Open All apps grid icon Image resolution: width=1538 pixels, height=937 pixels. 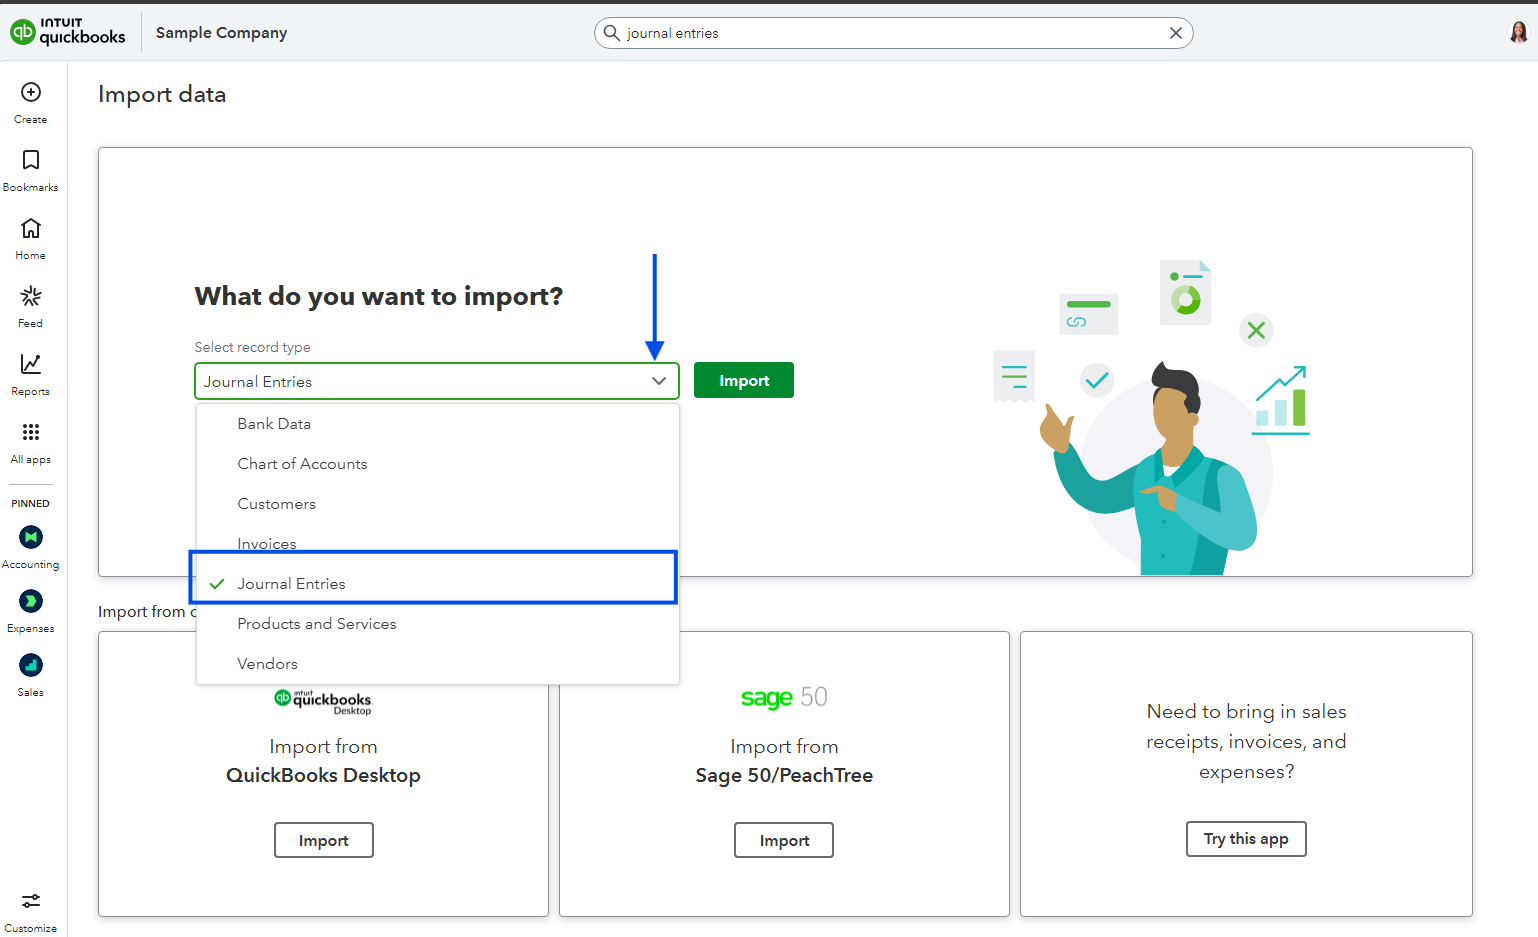[31, 432]
